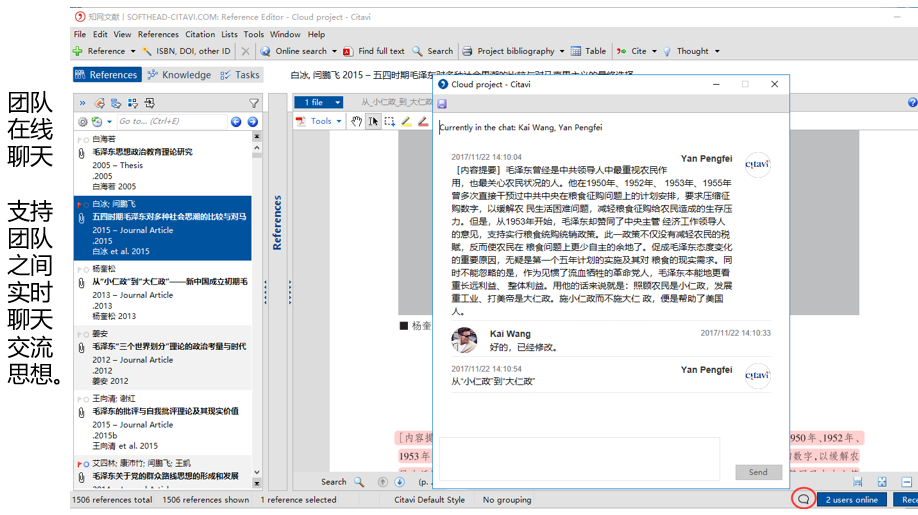Click Find full text PDF icon
This screenshot has width=918, height=515.
pyautogui.click(x=348, y=52)
